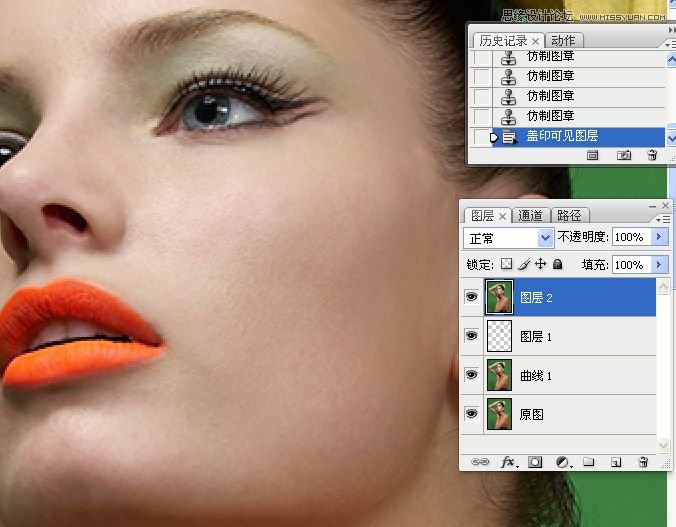The image size is (676, 527).
Task: Select the 原图 layer
Action: [x=570, y=414]
